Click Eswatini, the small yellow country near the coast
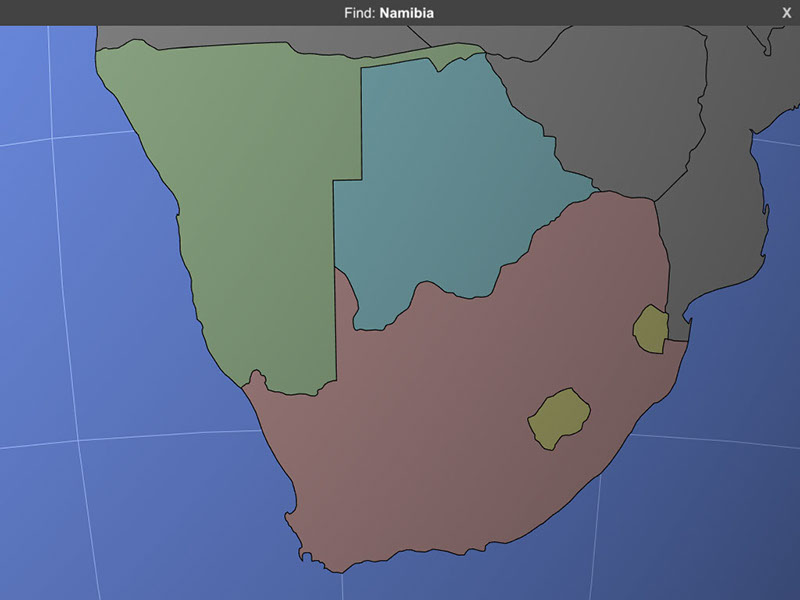The image size is (800, 600). coord(650,329)
